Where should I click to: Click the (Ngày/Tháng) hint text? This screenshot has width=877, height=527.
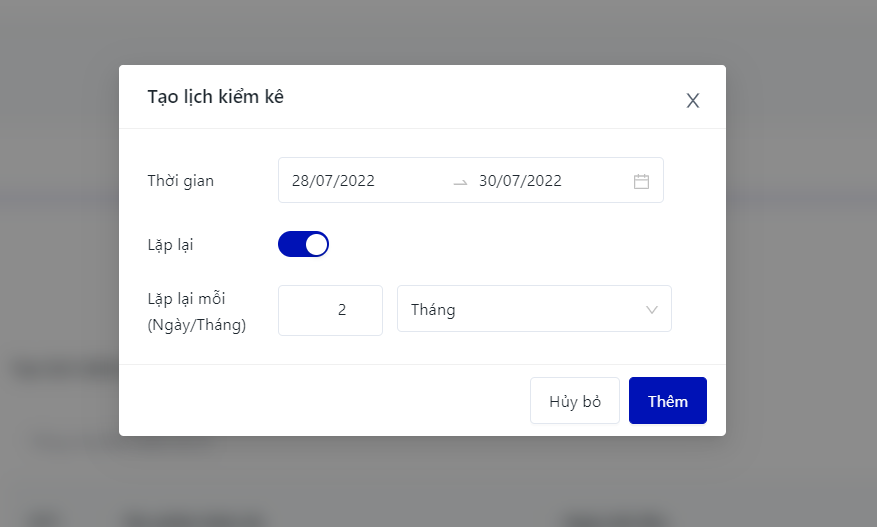click(x=196, y=324)
